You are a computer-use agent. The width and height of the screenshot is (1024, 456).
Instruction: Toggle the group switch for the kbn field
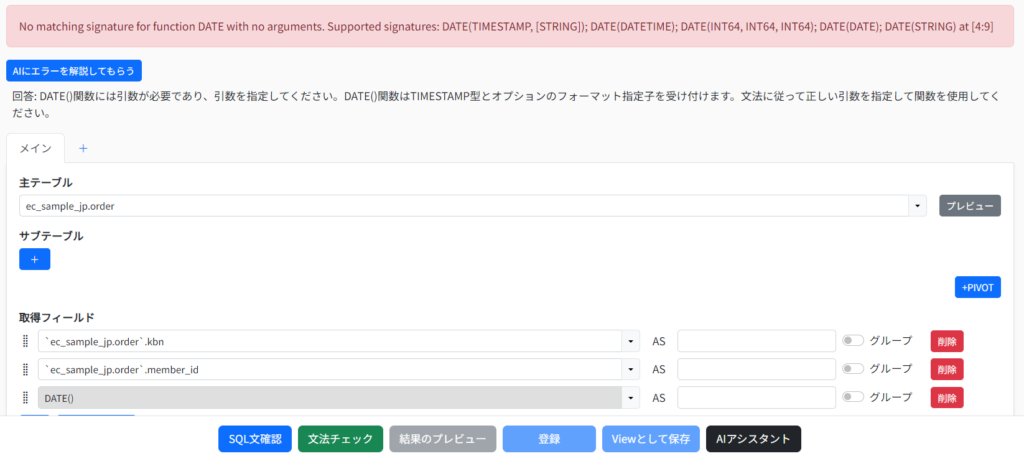853,341
